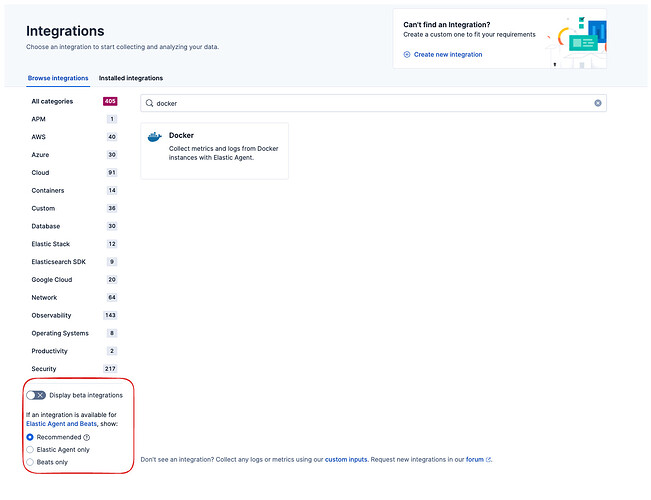The width and height of the screenshot is (651, 500).
Task: Open the Recommended help question-mark icon
Action: pos(86,437)
